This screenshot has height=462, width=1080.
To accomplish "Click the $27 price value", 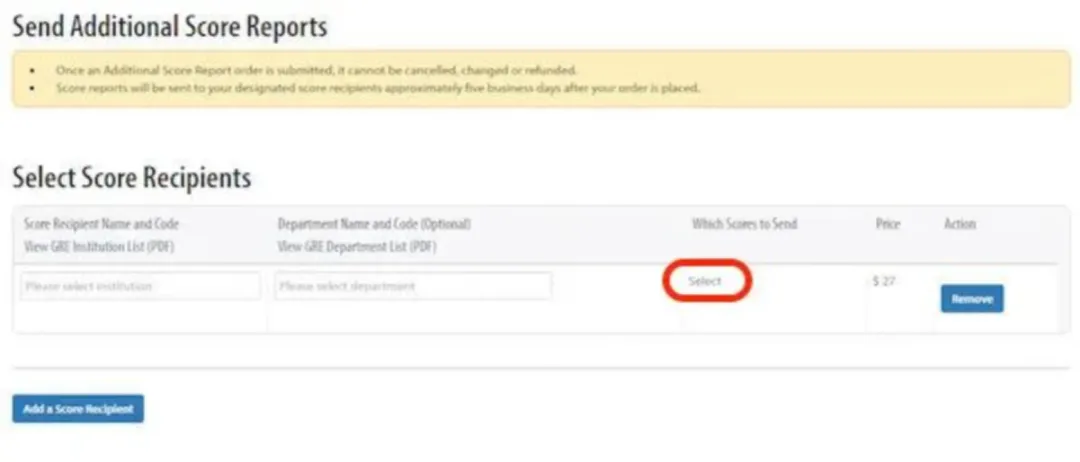I will [x=883, y=282].
